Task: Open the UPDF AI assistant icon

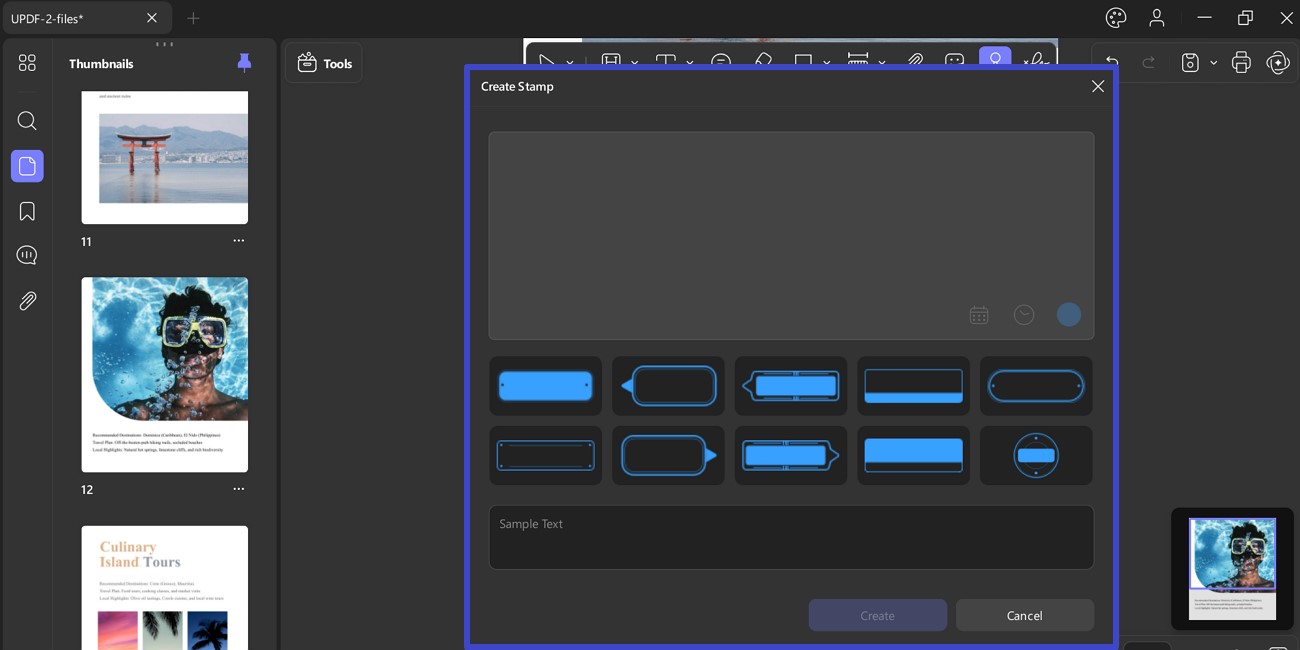Action: pyautogui.click(x=1278, y=63)
